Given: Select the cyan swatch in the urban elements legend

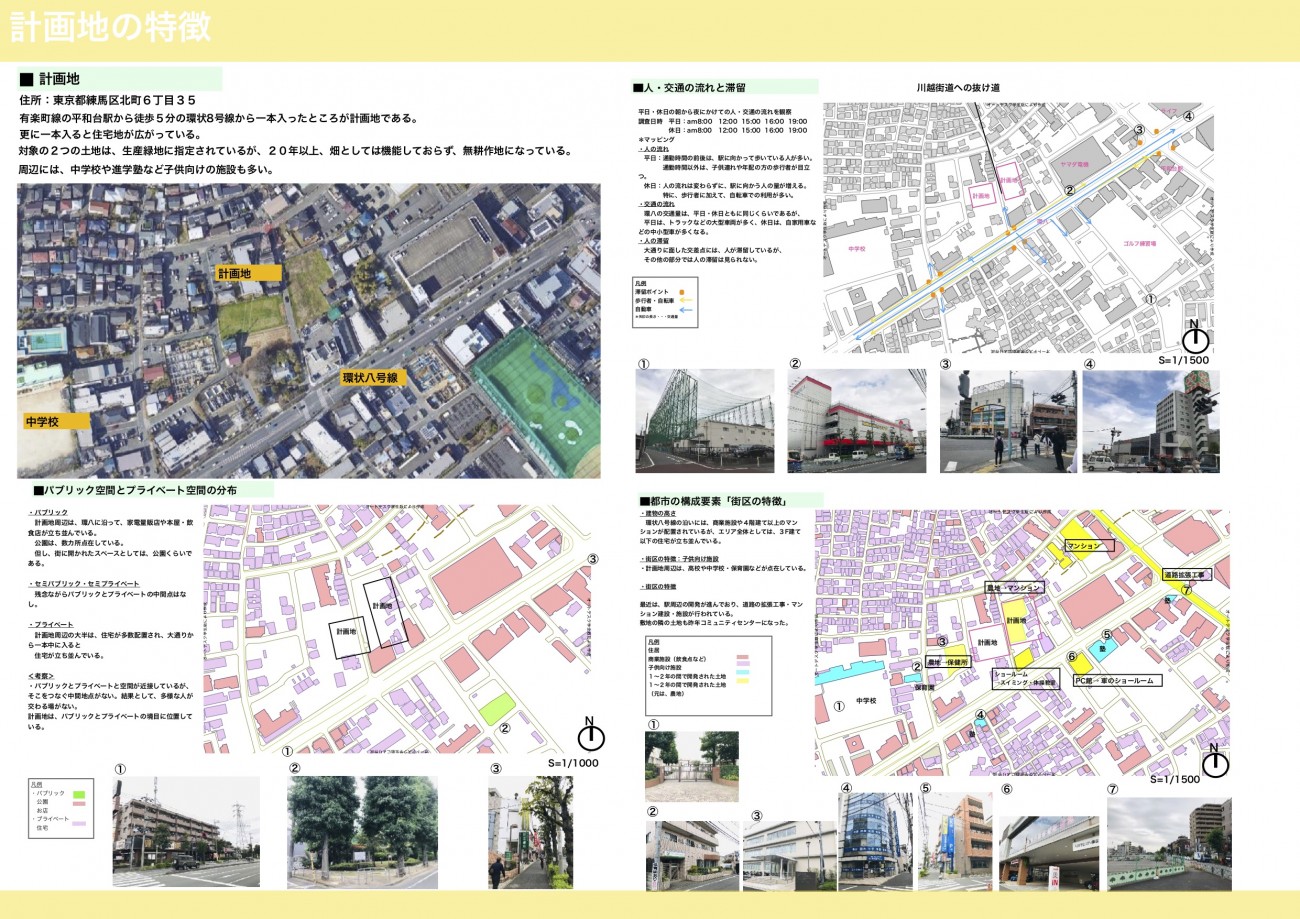Looking at the screenshot, I should tap(742, 673).
